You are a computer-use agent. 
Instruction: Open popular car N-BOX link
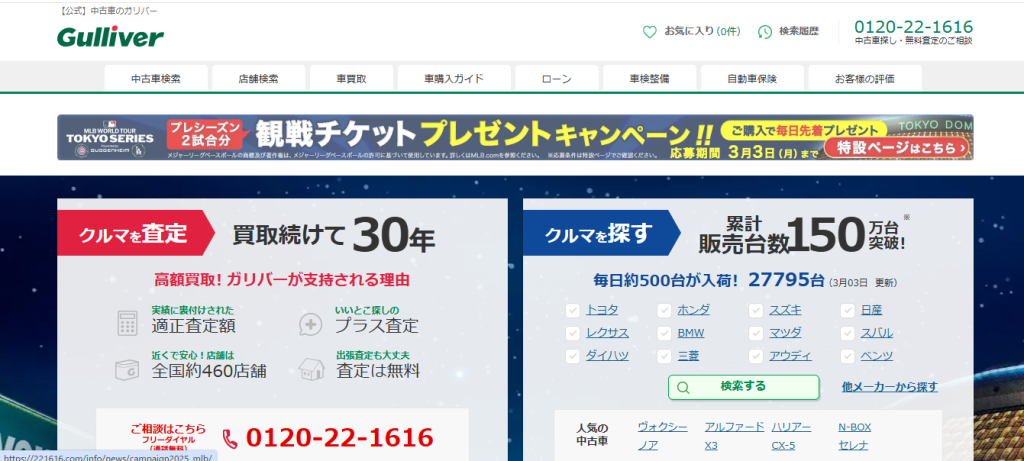pyautogui.click(x=855, y=428)
